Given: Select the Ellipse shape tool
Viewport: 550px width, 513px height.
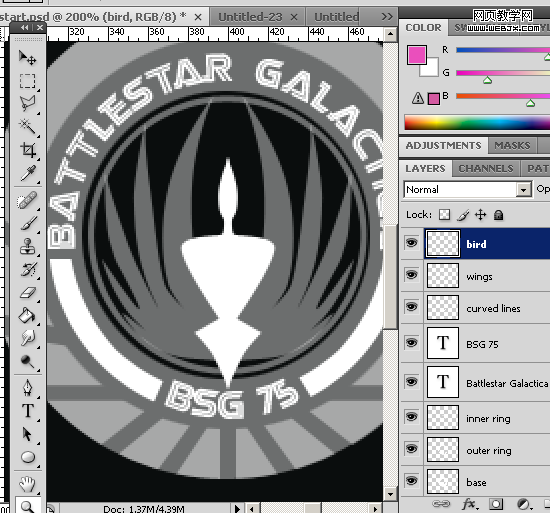Looking at the screenshot, I should tap(27, 457).
